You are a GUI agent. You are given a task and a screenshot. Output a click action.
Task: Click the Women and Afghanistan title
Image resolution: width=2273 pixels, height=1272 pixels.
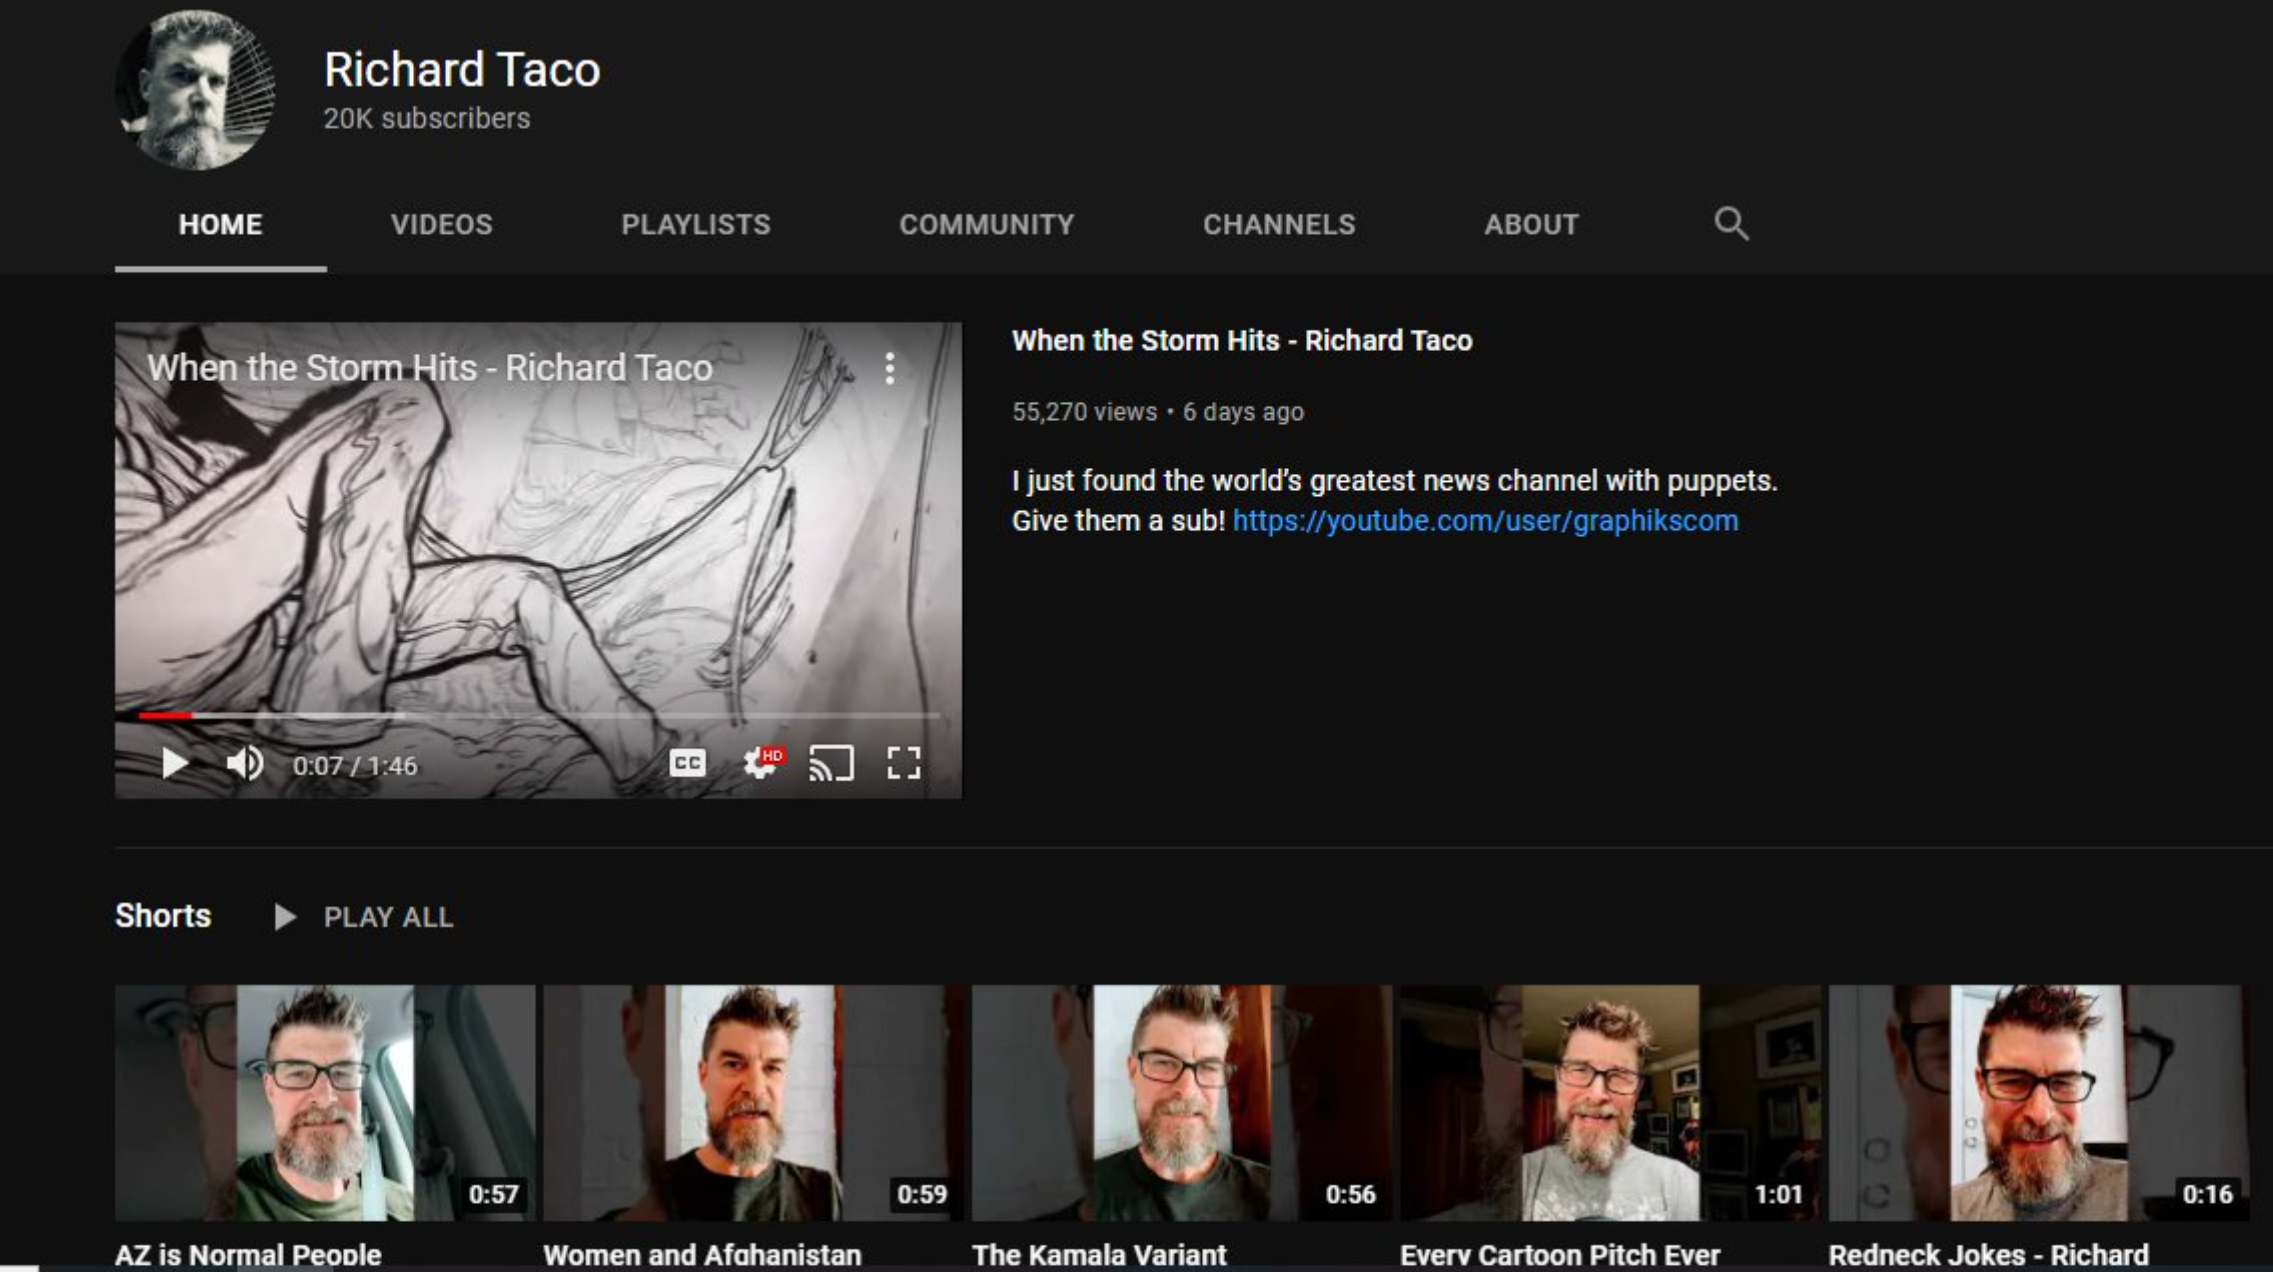tap(702, 1255)
